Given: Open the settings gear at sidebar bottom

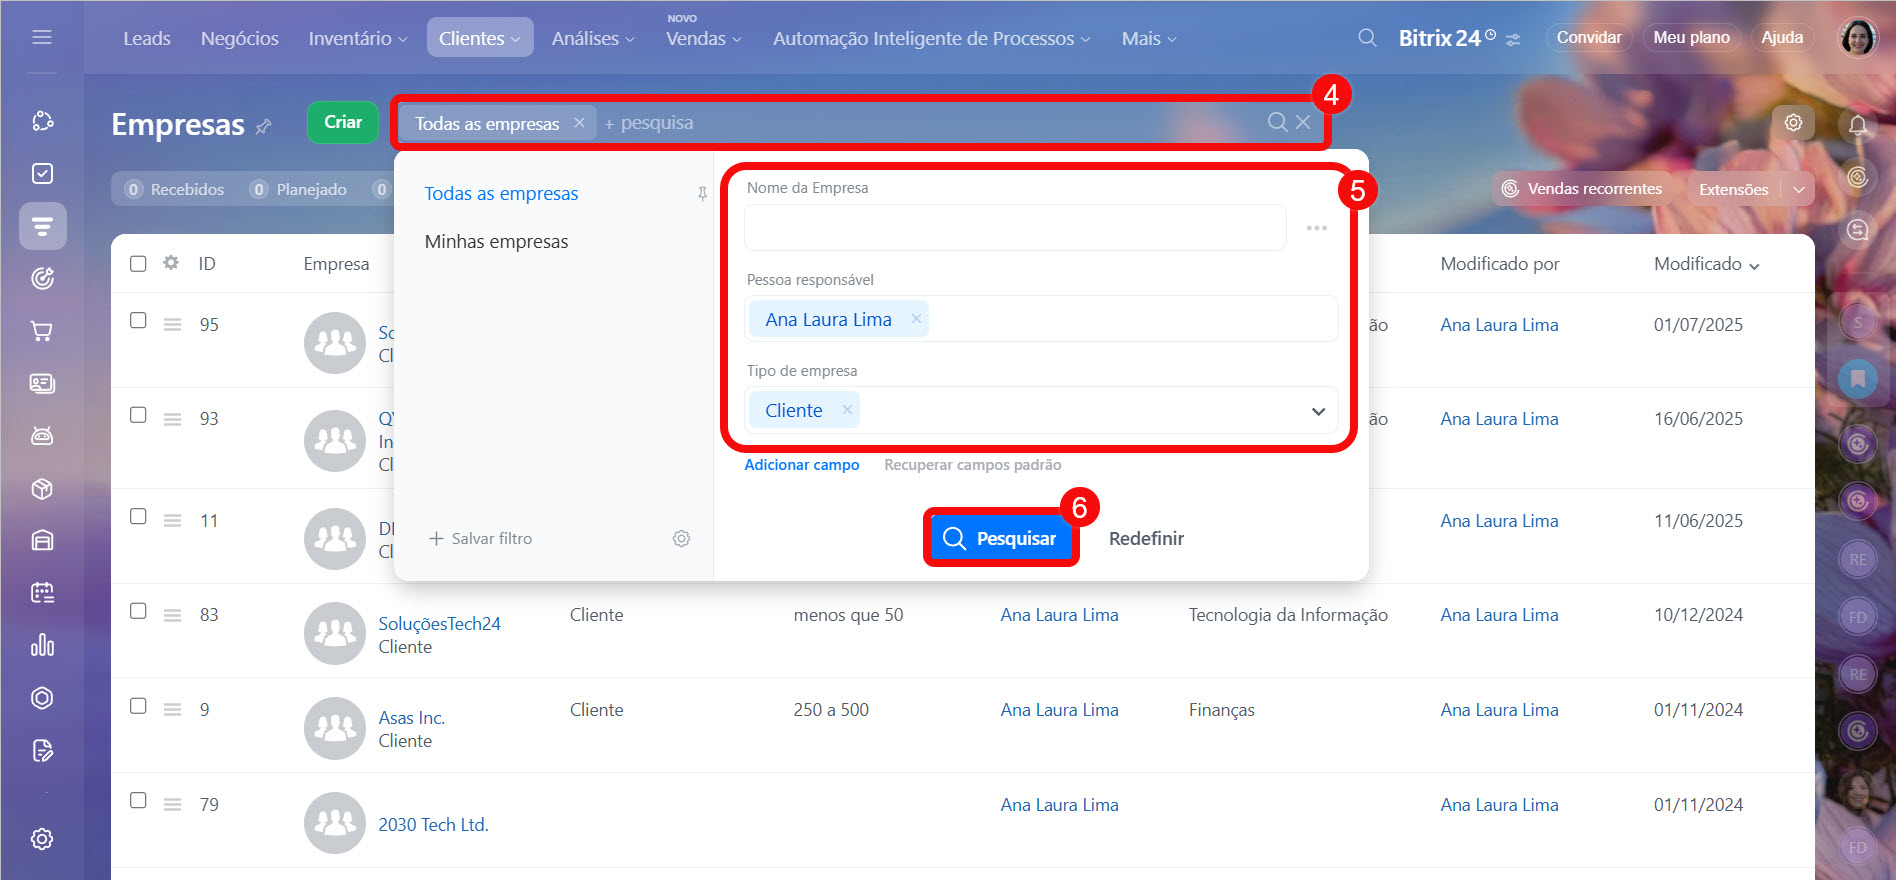Looking at the screenshot, I should [x=42, y=839].
